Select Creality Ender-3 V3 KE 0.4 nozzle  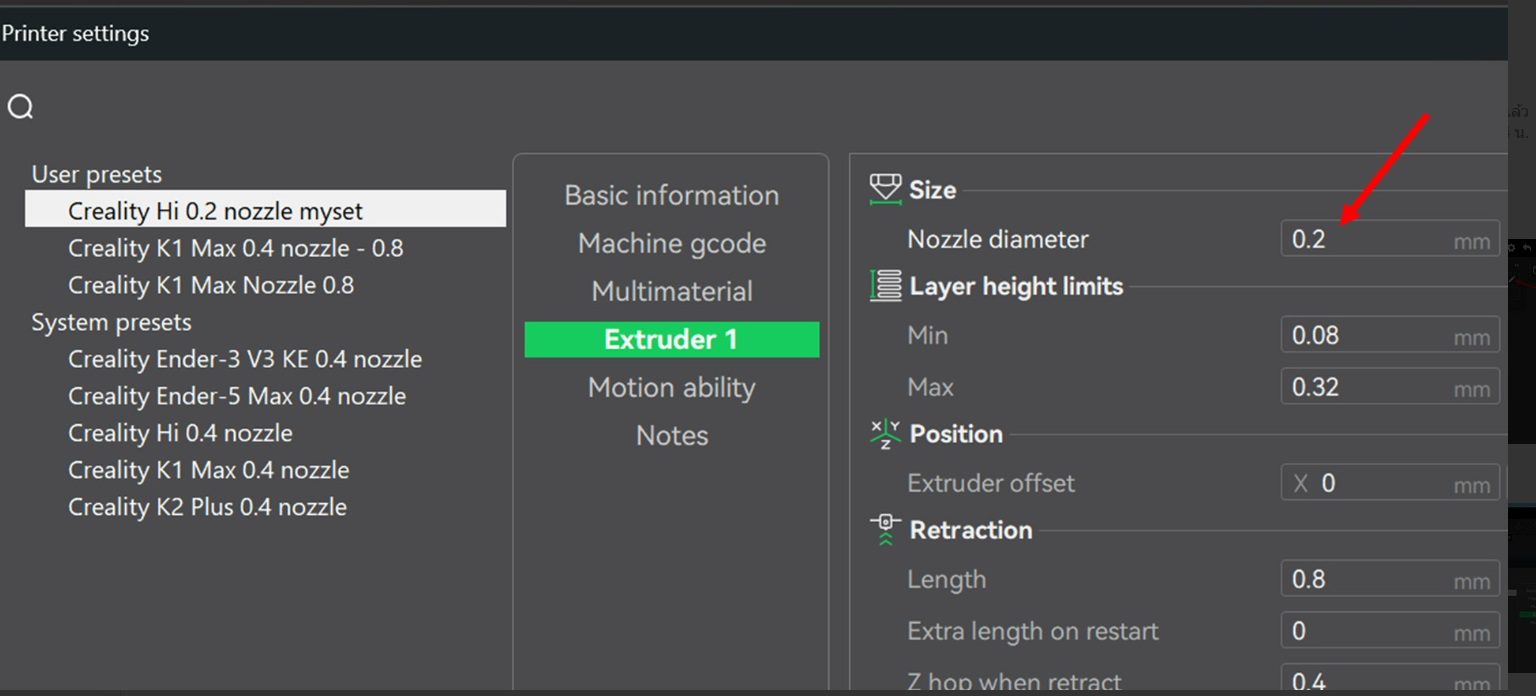244,359
